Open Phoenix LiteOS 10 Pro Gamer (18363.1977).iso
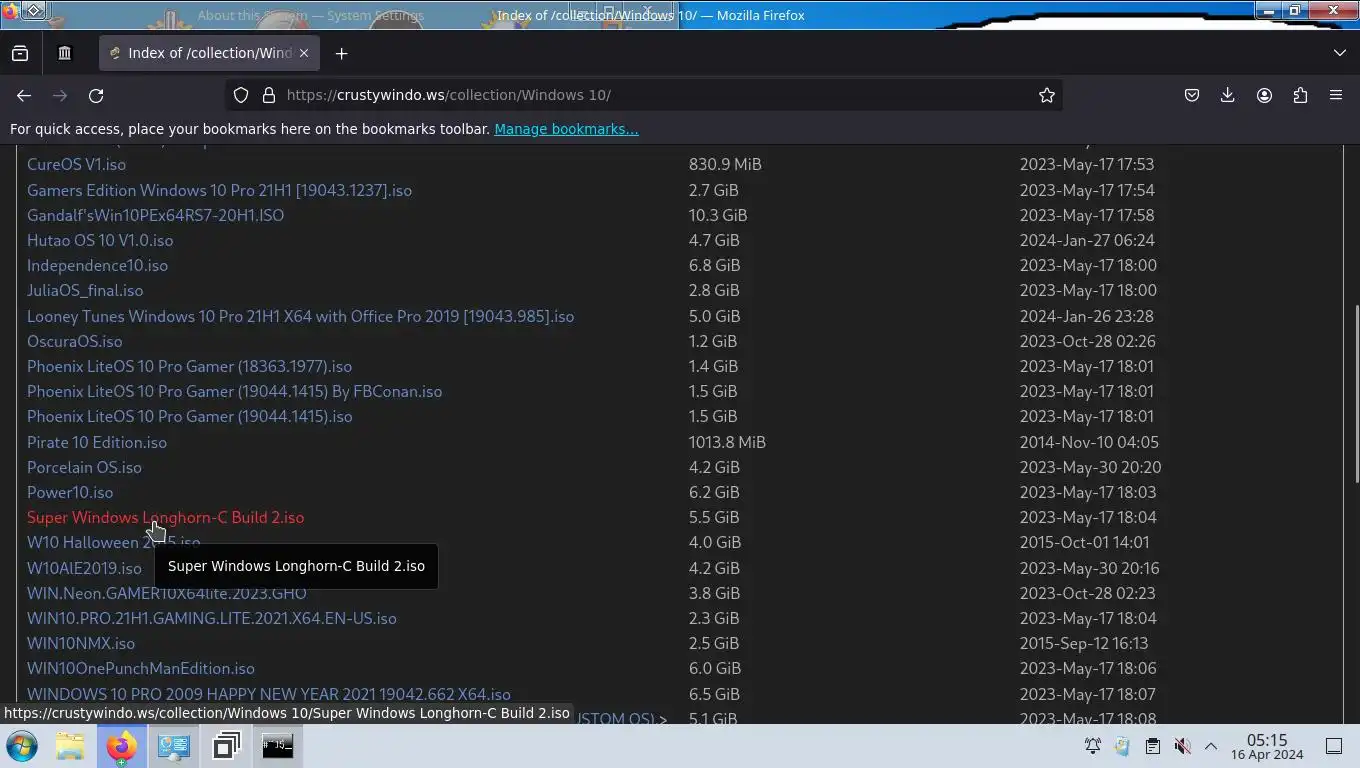The height and width of the screenshot is (768, 1360). click(189, 366)
